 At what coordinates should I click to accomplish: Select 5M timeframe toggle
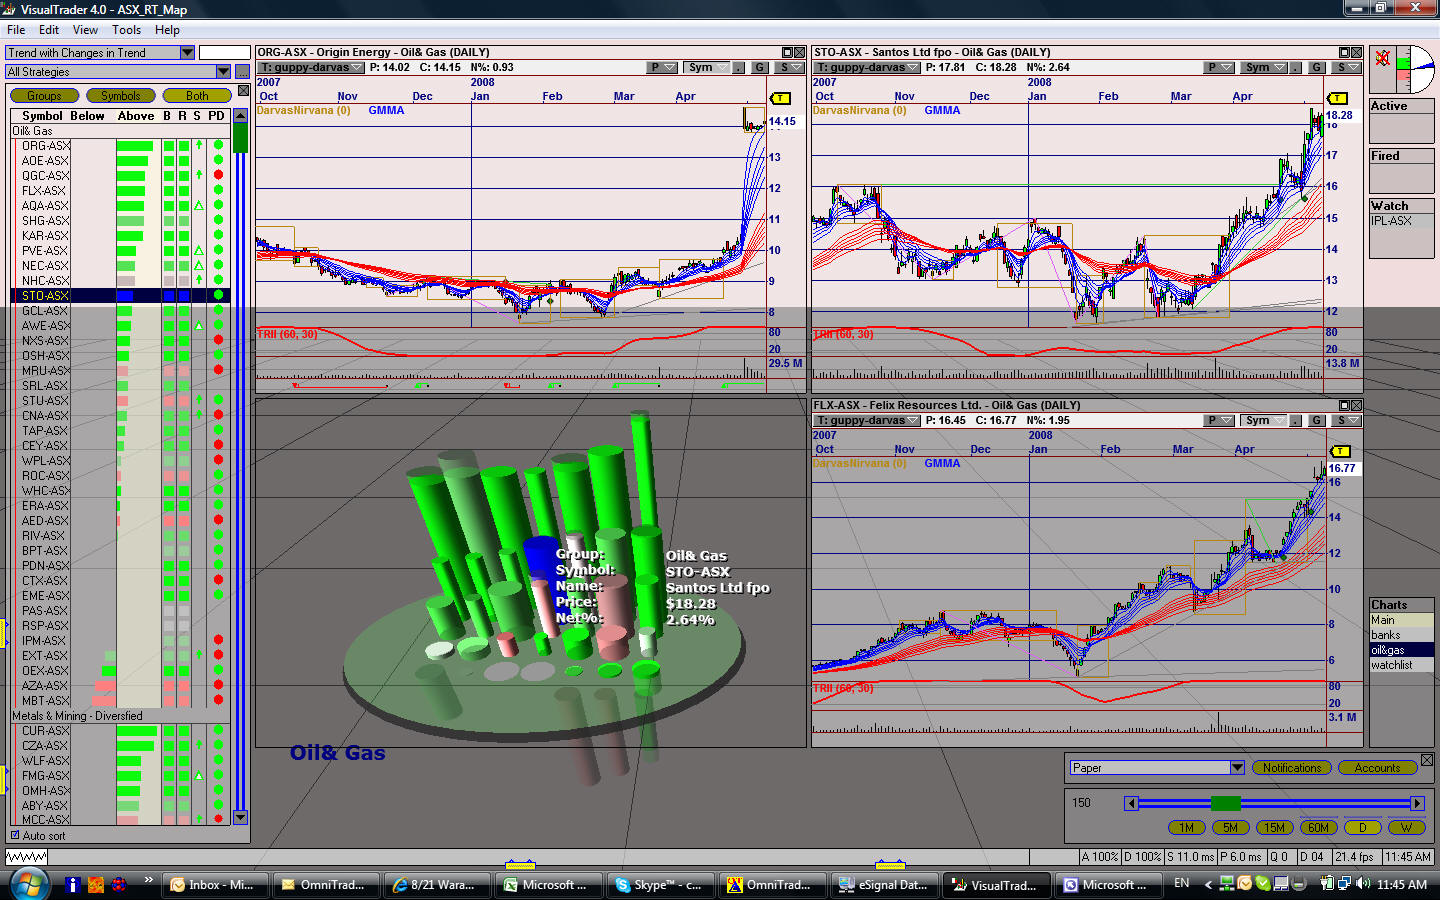point(1231,827)
